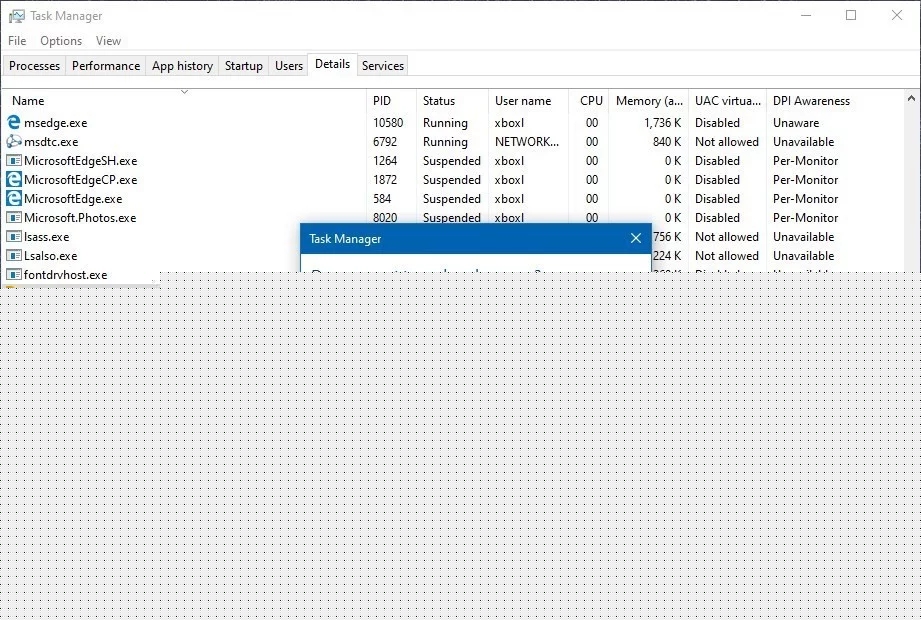The height and width of the screenshot is (620, 921).
Task: Close the Task Manager confirmation dialog
Action: (636, 238)
